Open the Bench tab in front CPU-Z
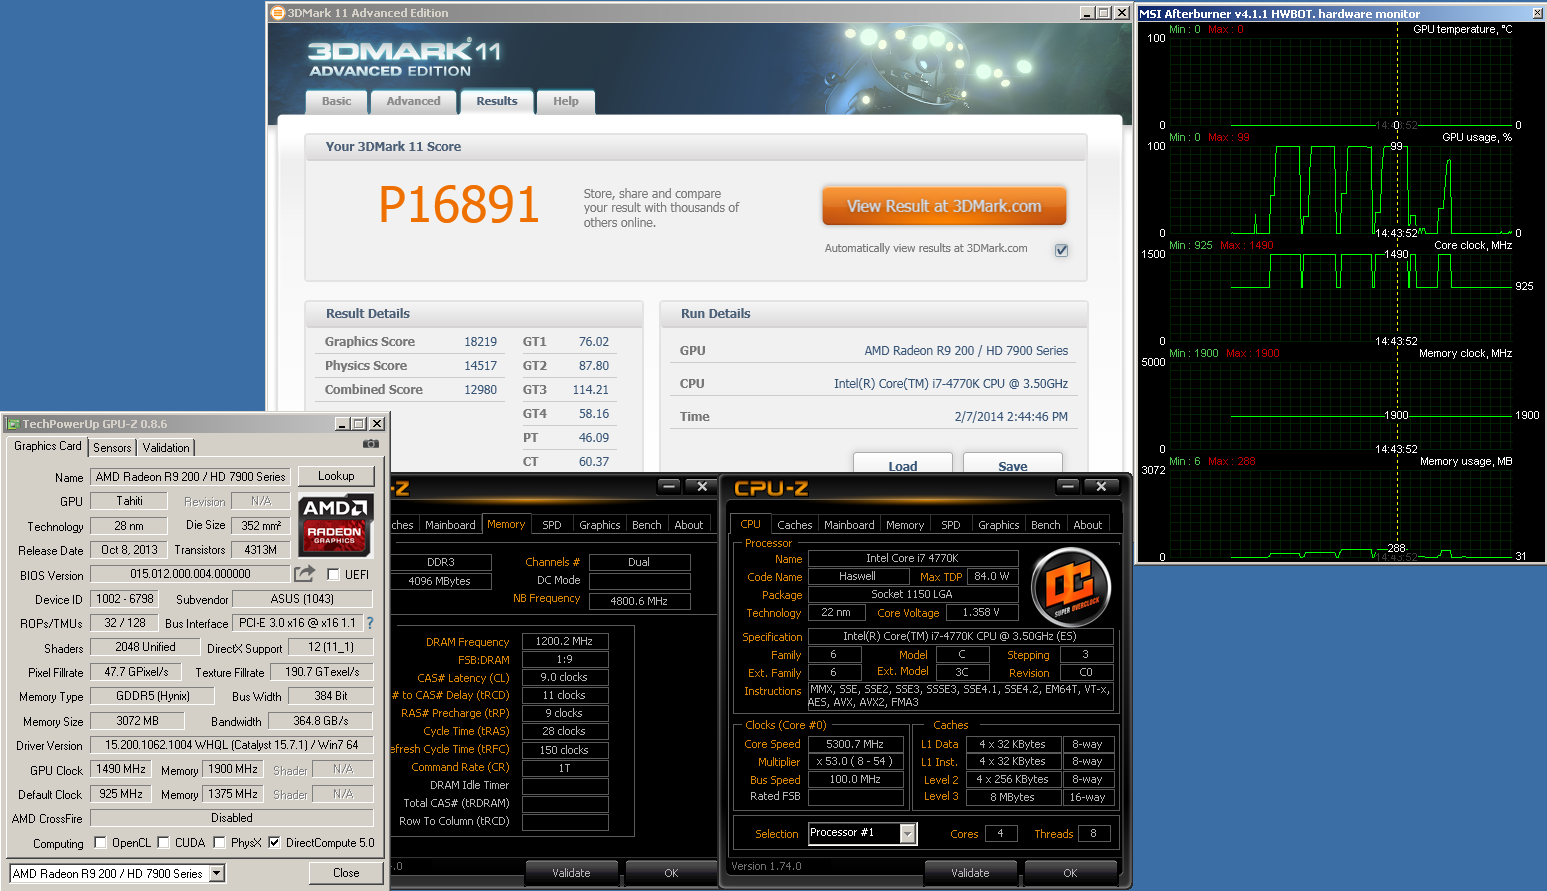This screenshot has height=891, width=1547. [1046, 525]
